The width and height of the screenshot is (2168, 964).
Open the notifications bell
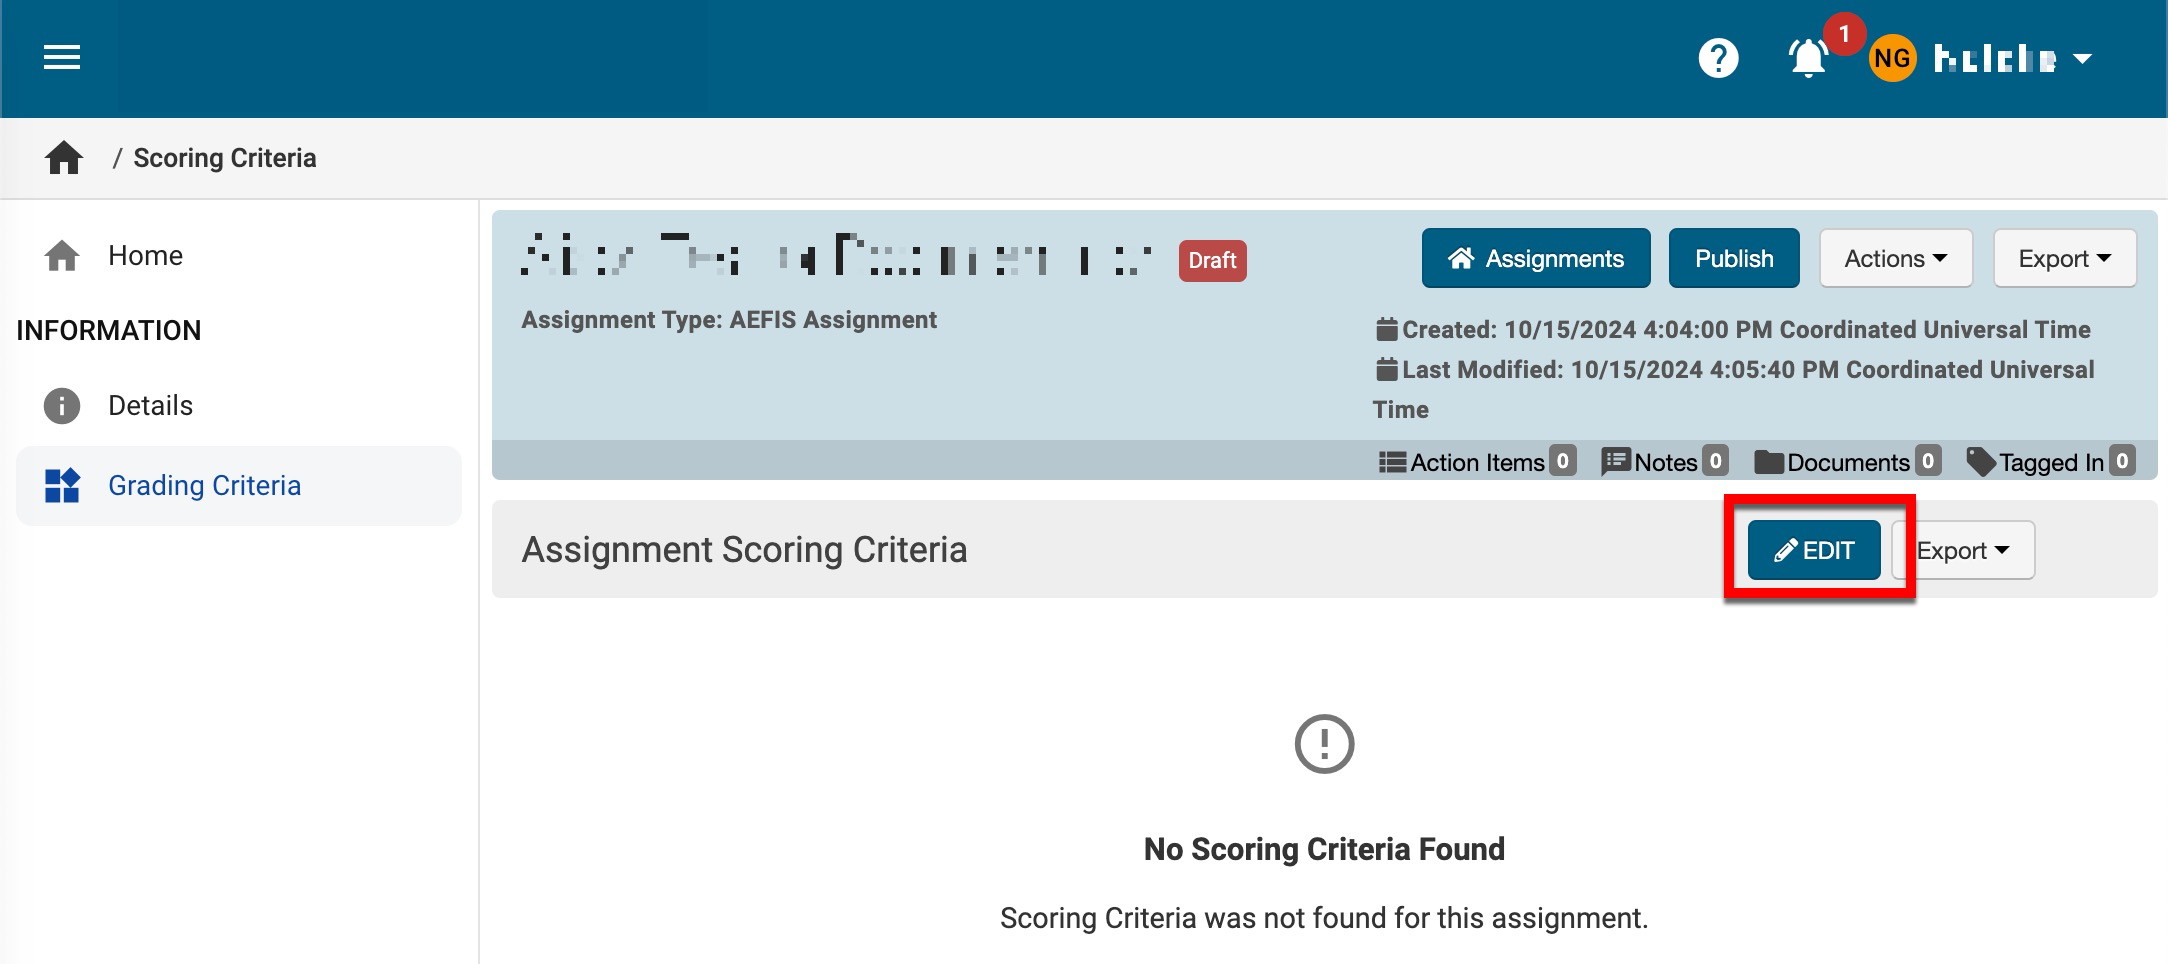point(1807,58)
